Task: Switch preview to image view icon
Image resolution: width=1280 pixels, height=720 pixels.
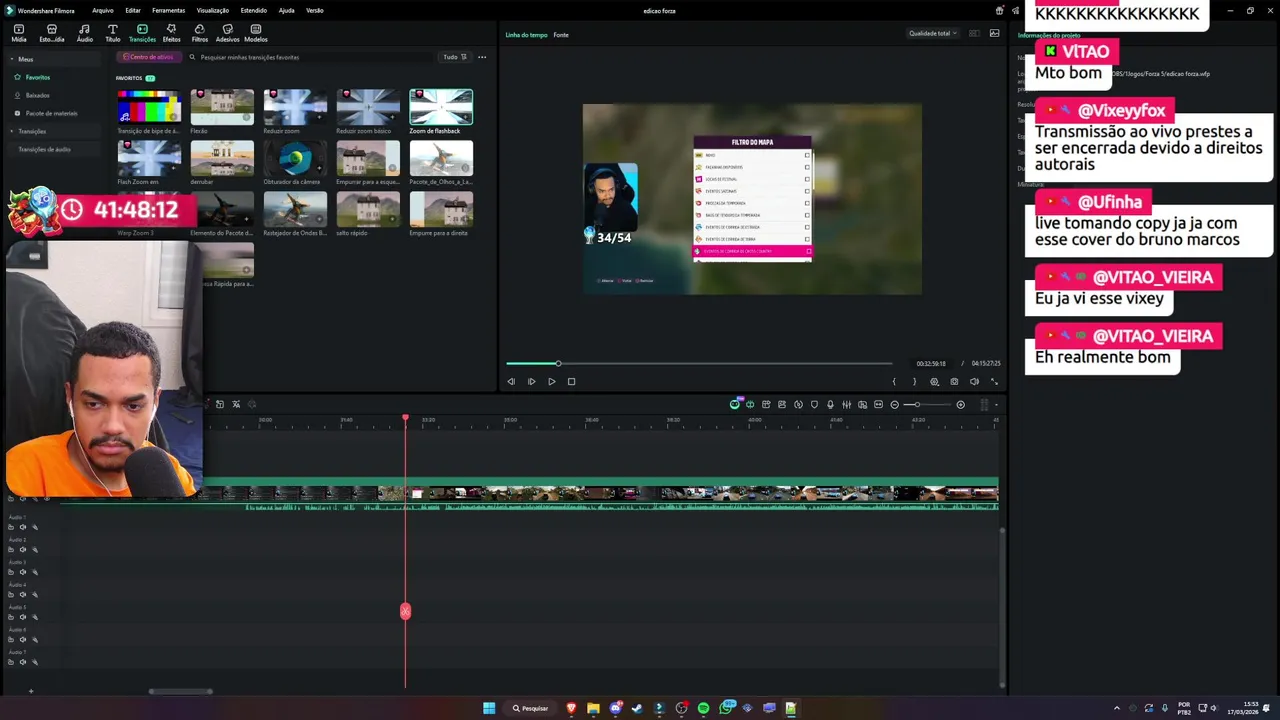Action: pyautogui.click(x=994, y=33)
